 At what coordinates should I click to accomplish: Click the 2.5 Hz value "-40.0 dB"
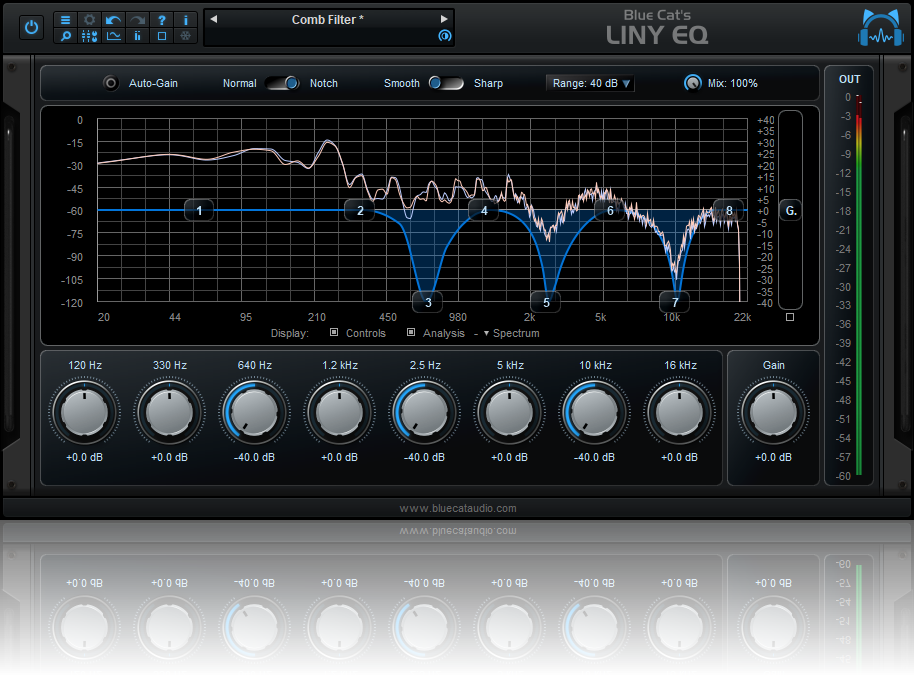[424, 457]
